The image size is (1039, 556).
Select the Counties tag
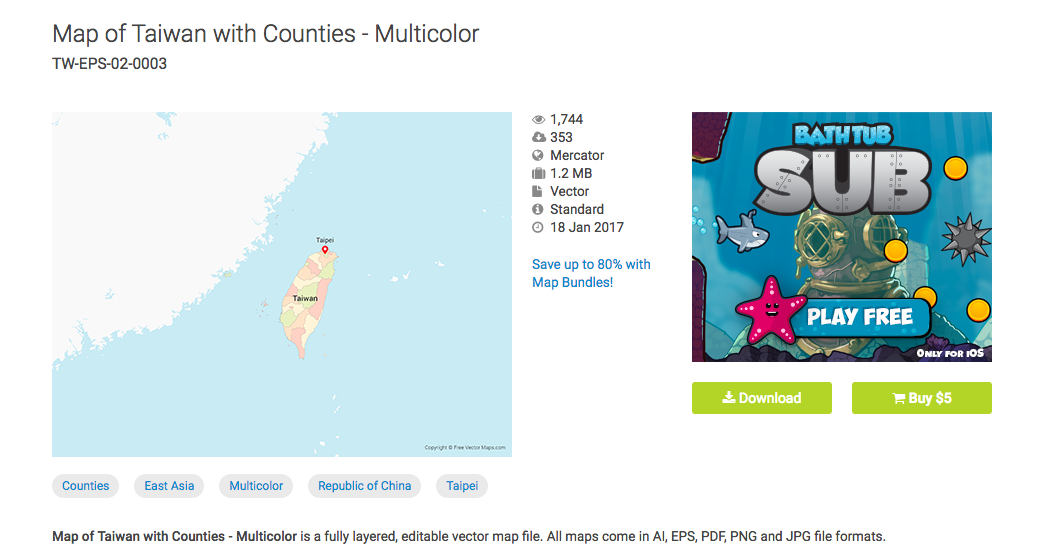(85, 486)
